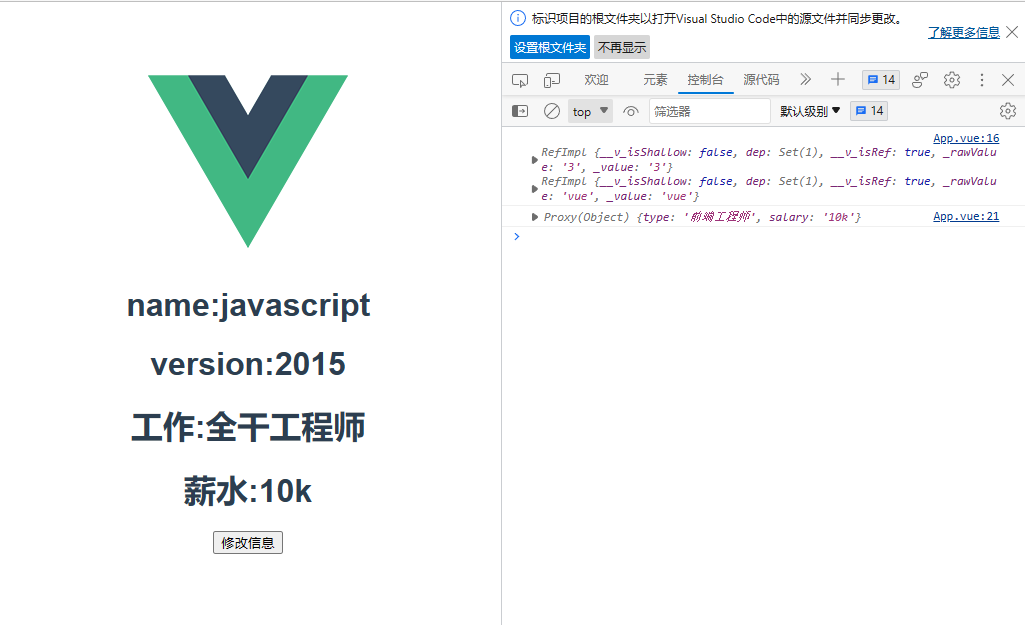
Task: Open the 默认级别 log level dropdown
Action: pos(810,111)
